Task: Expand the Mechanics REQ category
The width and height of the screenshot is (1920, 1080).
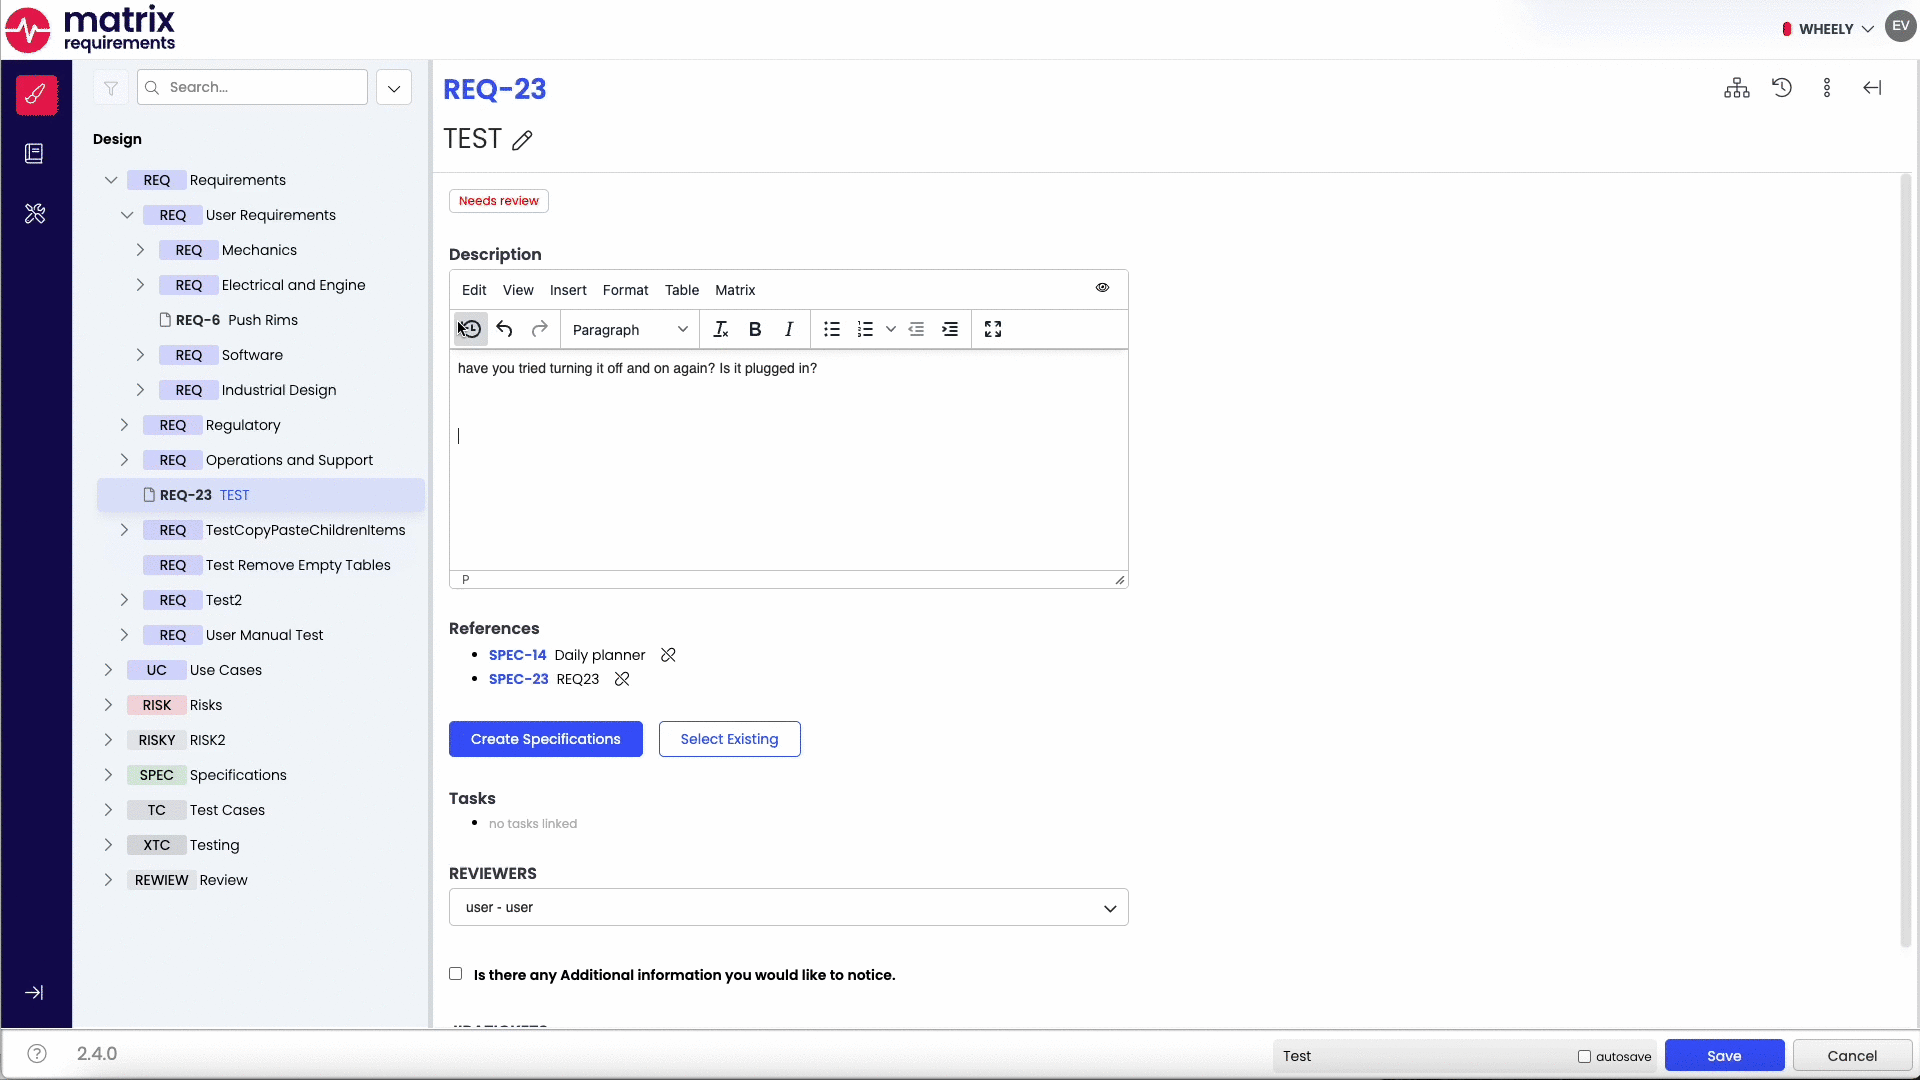Action: coord(142,249)
